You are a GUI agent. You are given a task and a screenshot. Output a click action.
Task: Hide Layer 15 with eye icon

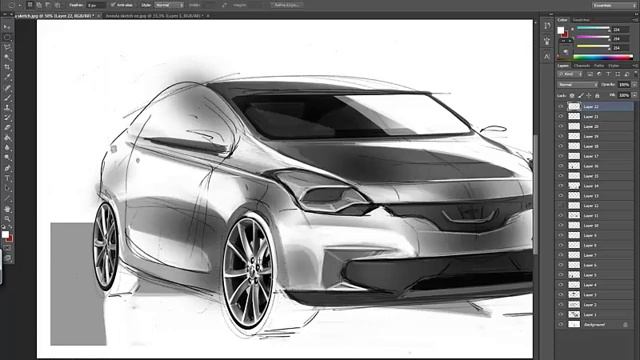coord(561,176)
